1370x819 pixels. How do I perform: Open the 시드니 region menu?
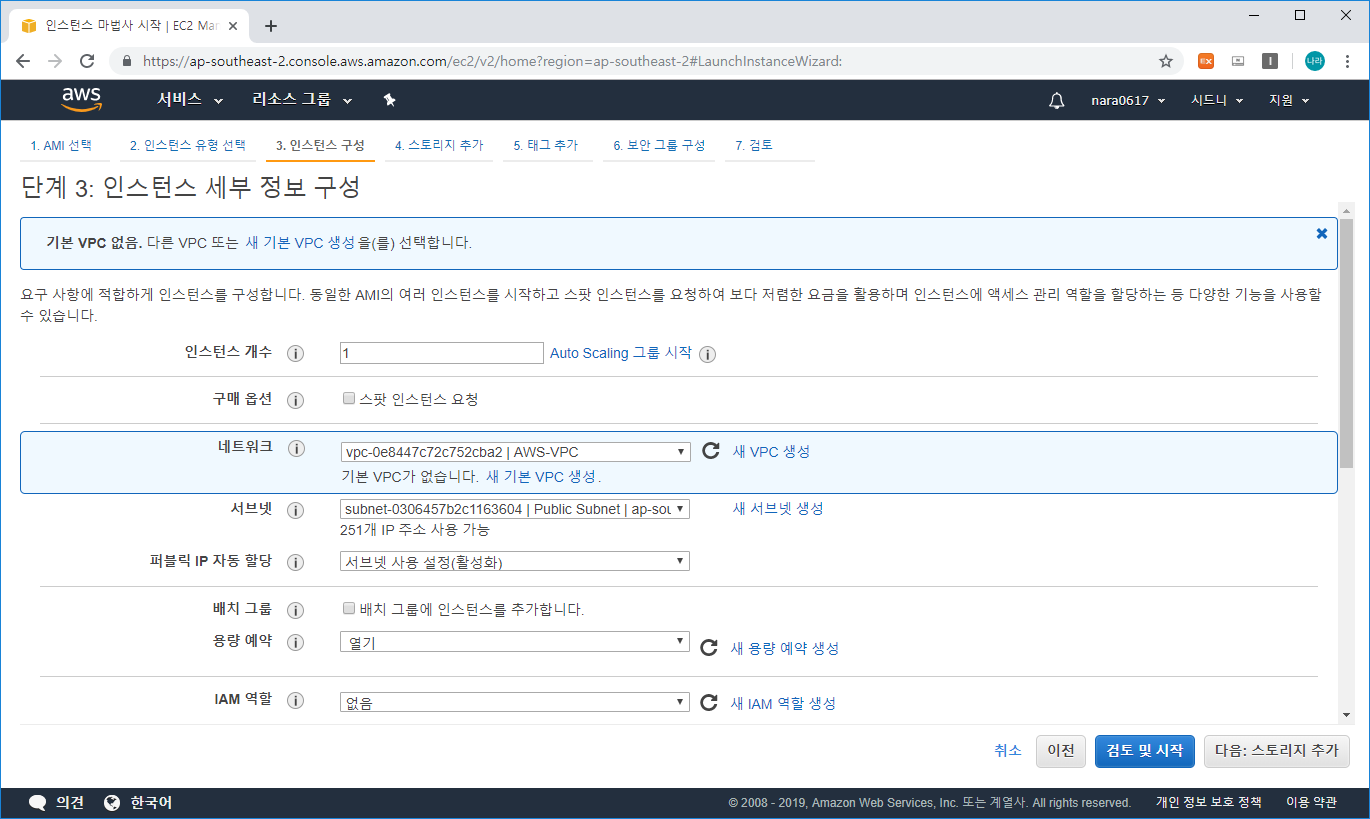(1217, 100)
